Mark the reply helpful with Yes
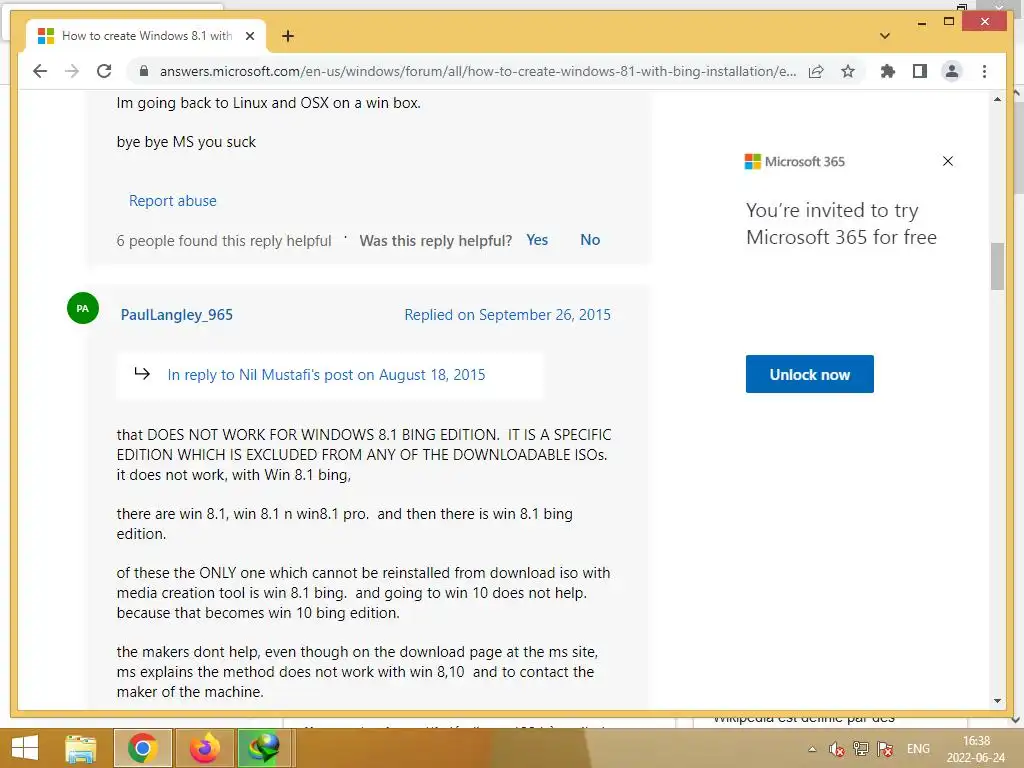Image resolution: width=1024 pixels, height=768 pixels. tap(537, 240)
